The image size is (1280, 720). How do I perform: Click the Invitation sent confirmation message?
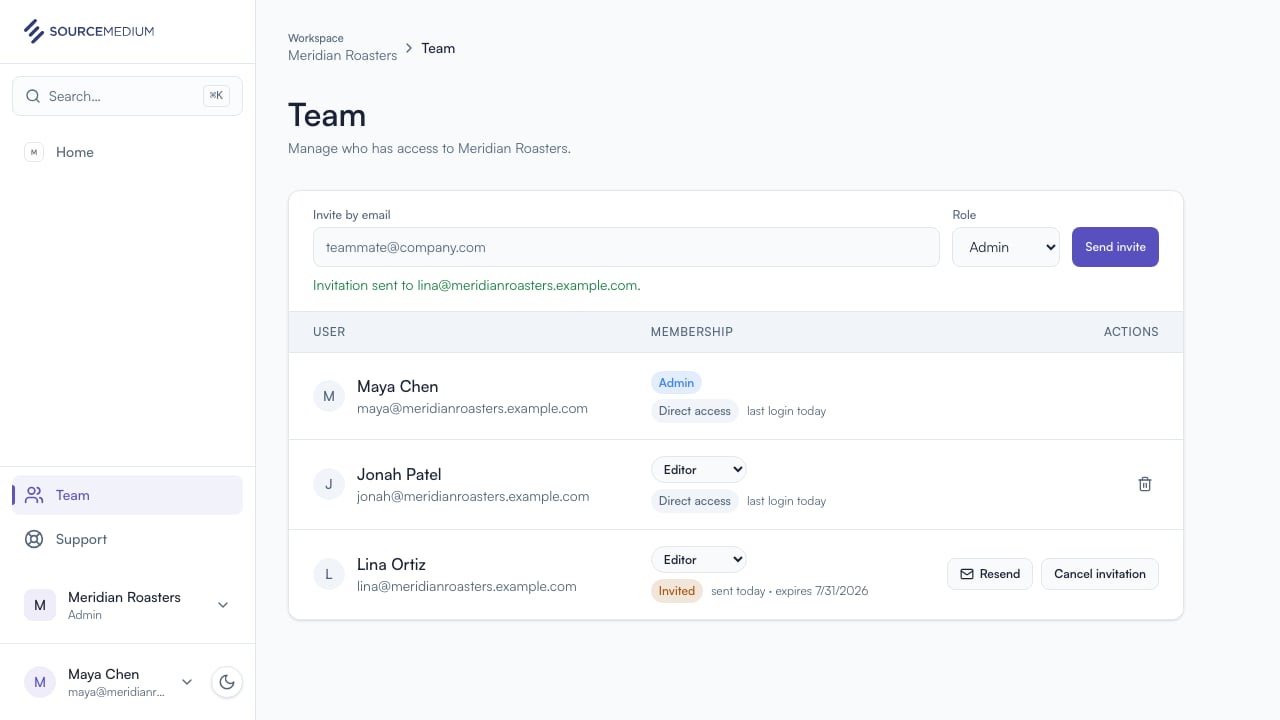coord(477,285)
